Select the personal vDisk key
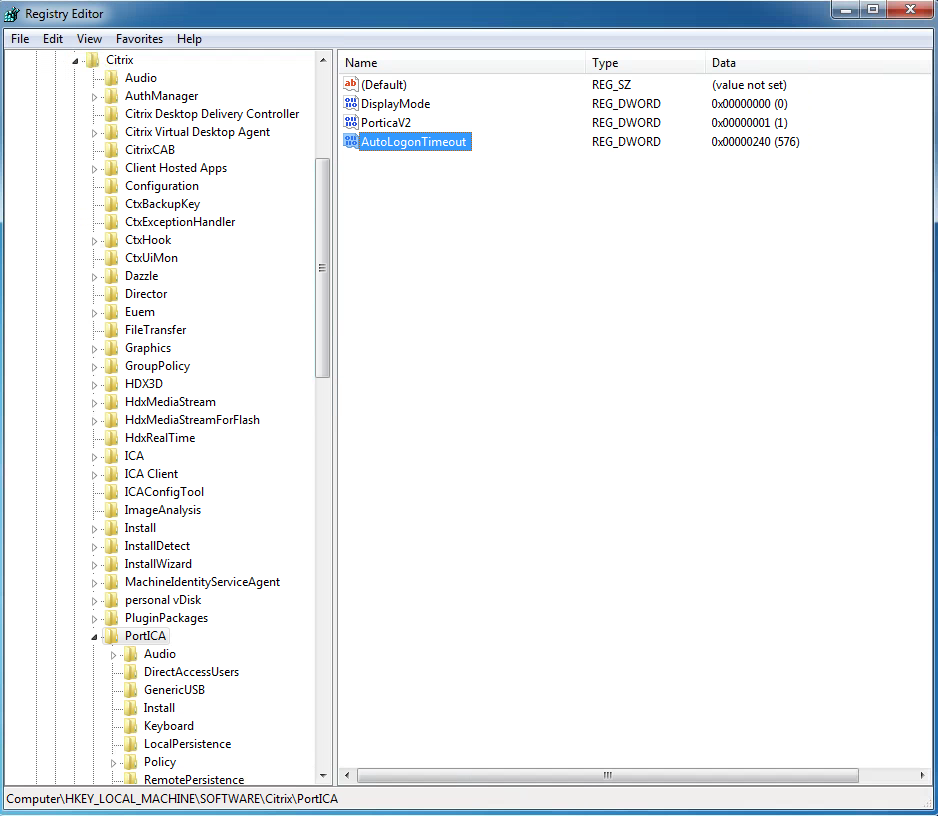This screenshot has width=938, height=816. click(x=163, y=599)
